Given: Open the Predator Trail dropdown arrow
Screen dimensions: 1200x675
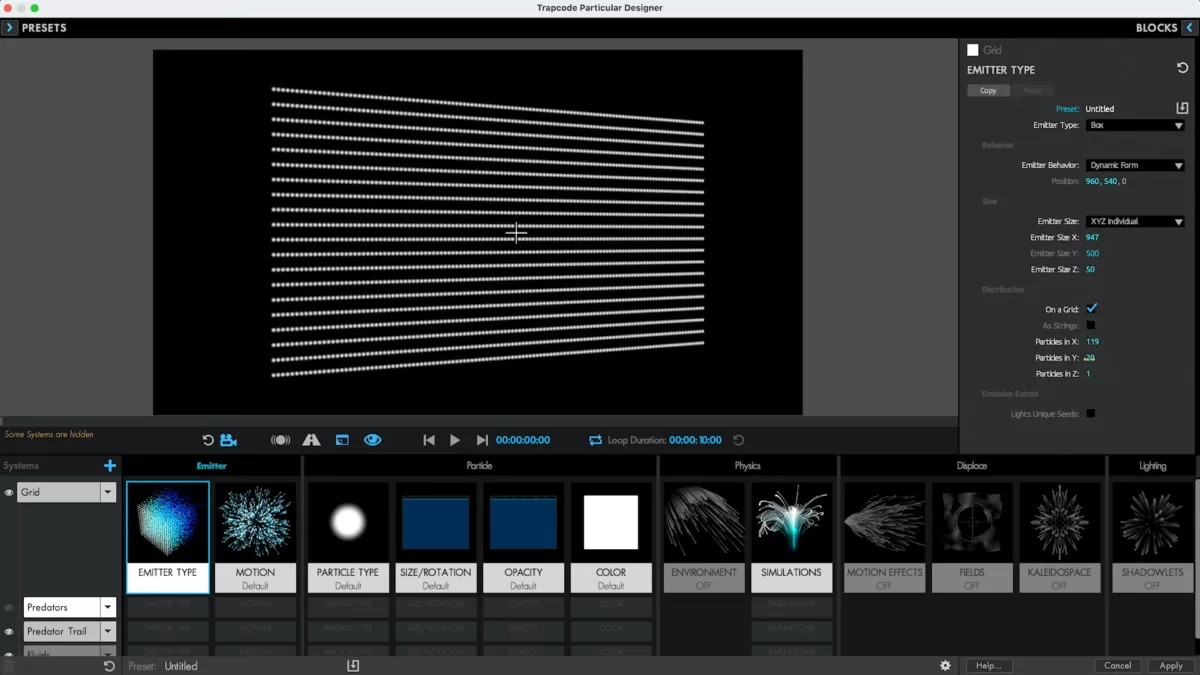Looking at the screenshot, I should [108, 632].
